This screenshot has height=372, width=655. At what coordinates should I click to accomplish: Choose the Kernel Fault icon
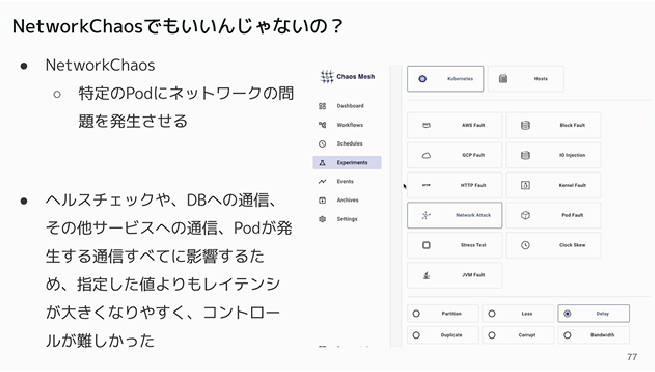pyautogui.click(x=526, y=185)
